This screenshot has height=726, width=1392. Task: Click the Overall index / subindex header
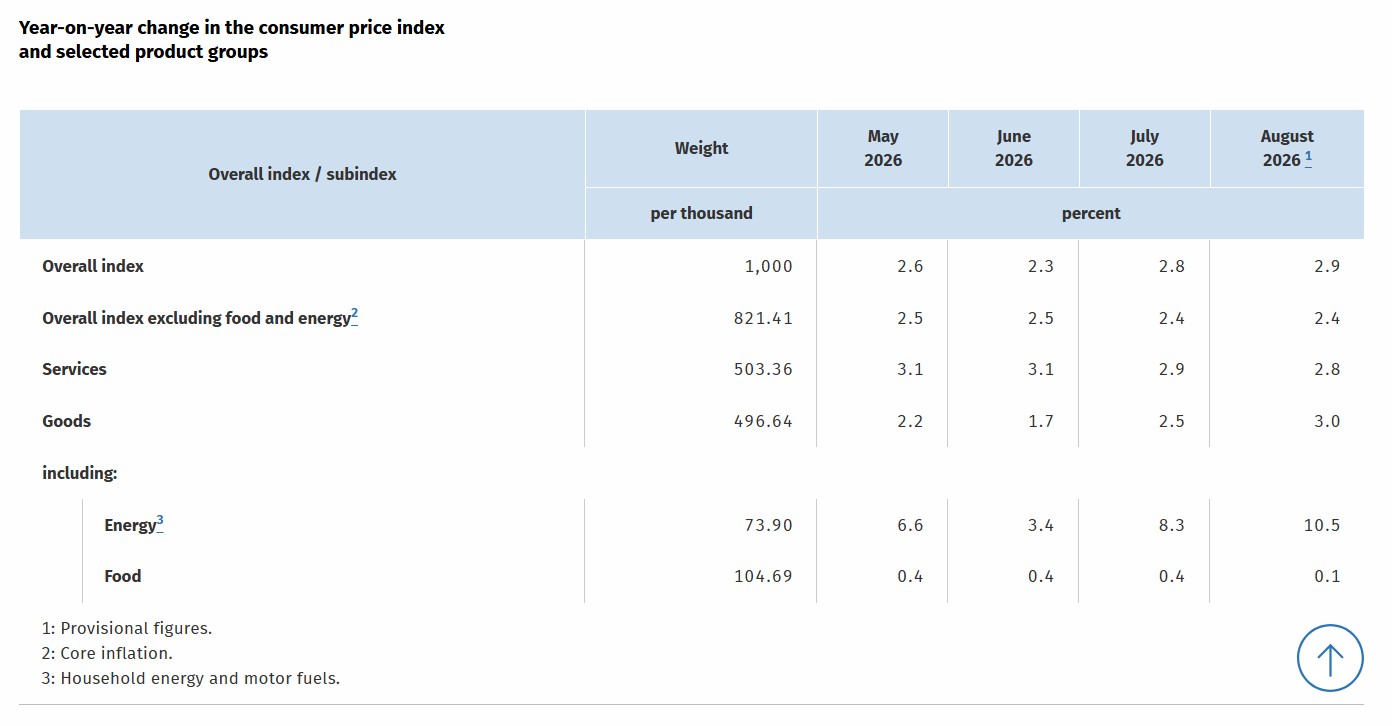(302, 174)
